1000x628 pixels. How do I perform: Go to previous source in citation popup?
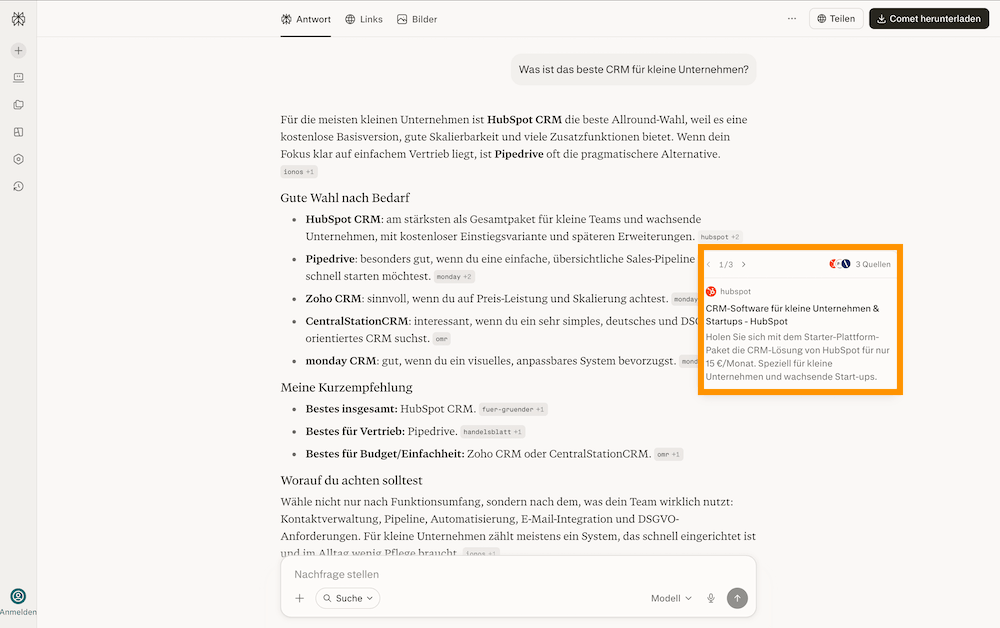[709, 264]
